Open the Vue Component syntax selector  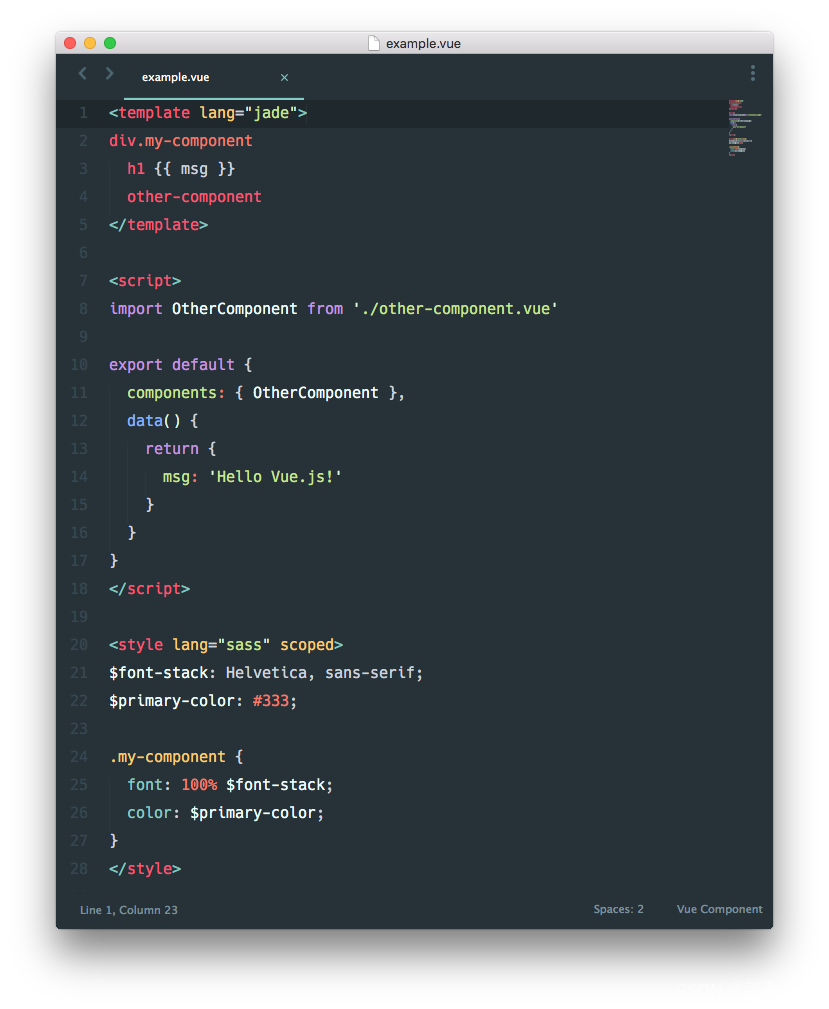click(720, 909)
